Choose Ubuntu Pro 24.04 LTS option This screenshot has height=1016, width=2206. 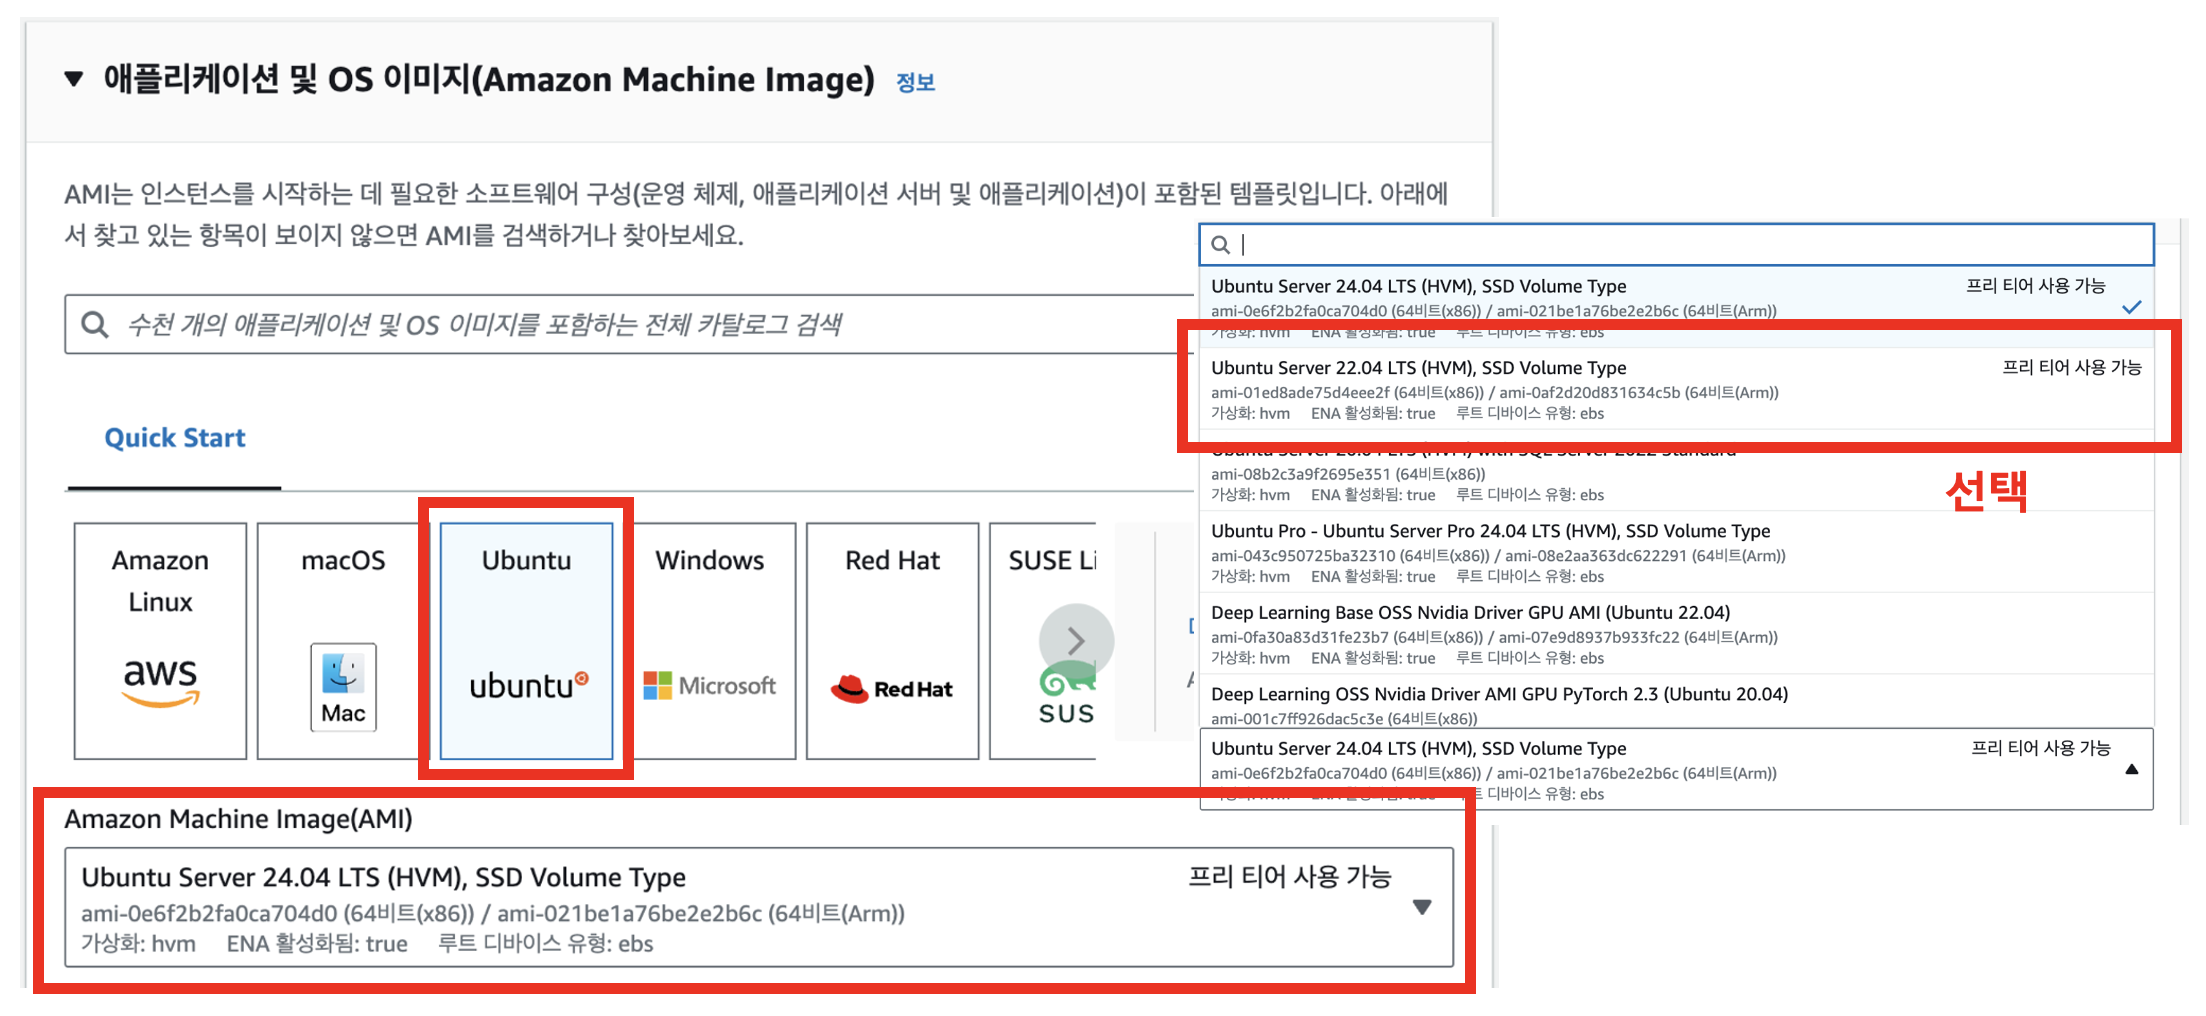tap(1676, 552)
